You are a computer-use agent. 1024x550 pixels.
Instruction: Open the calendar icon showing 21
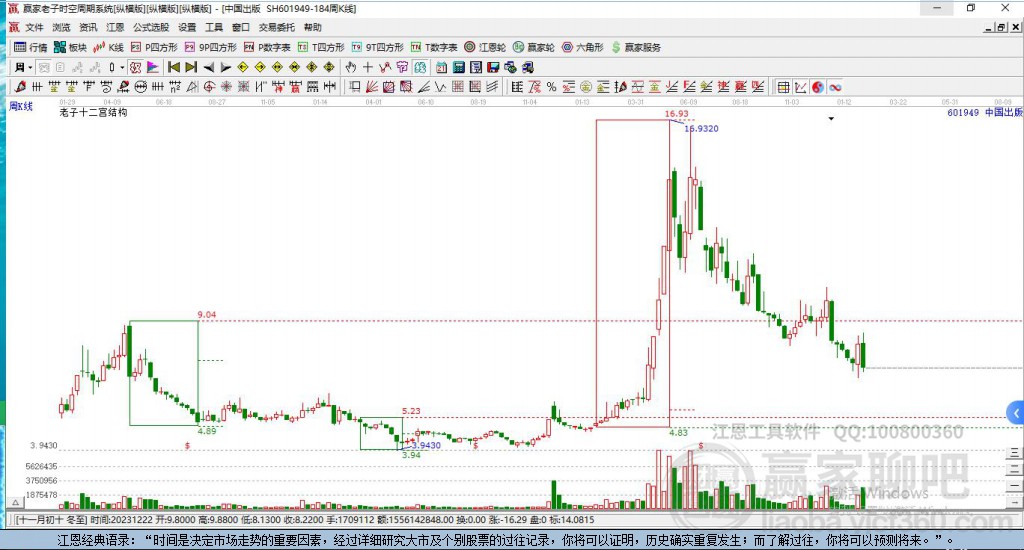tap(441, 67)
